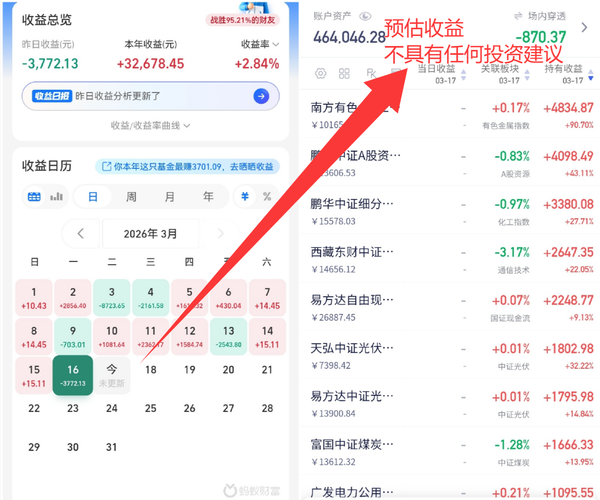Click A股资源 sector label

(515, 174)
